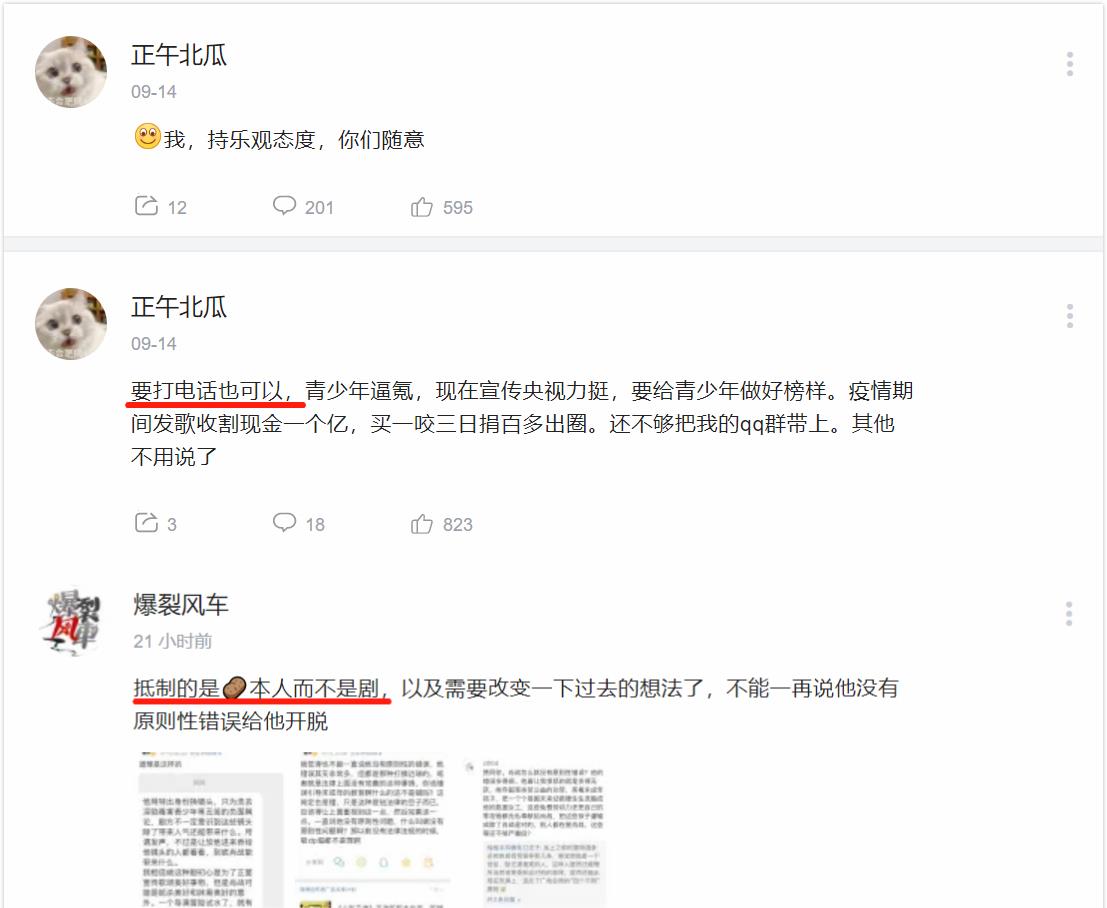Open the "21 小时前" timestamp

tap(173, 641)
